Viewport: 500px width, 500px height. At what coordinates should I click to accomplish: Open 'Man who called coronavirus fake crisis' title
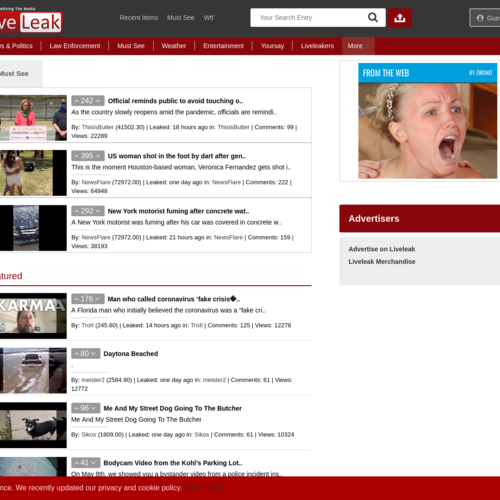174,299
